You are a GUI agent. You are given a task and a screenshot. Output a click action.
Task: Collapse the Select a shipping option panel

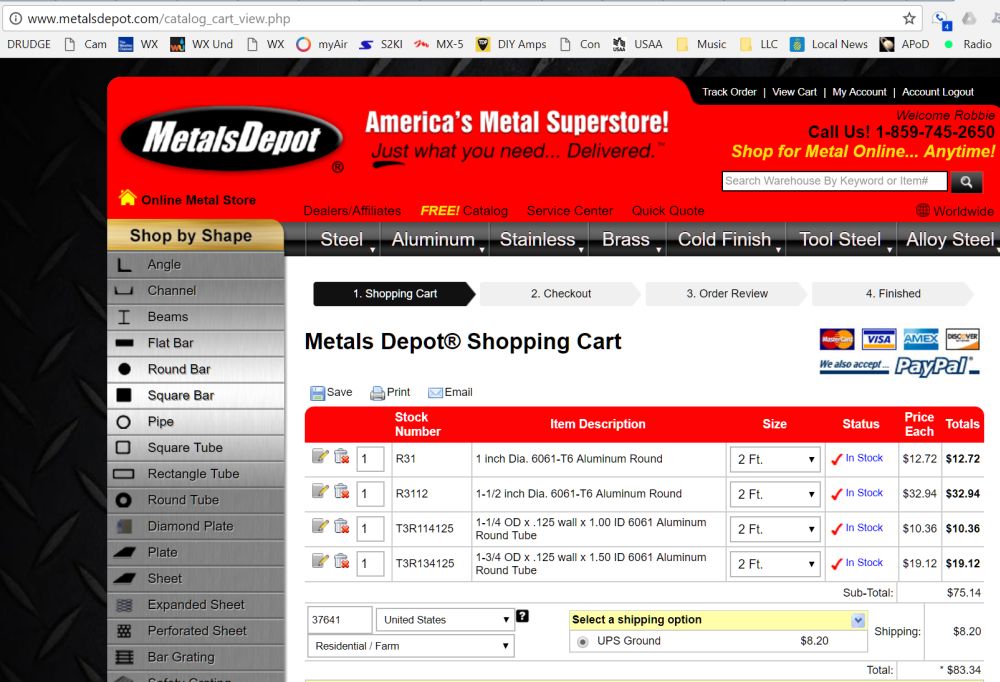858,620
